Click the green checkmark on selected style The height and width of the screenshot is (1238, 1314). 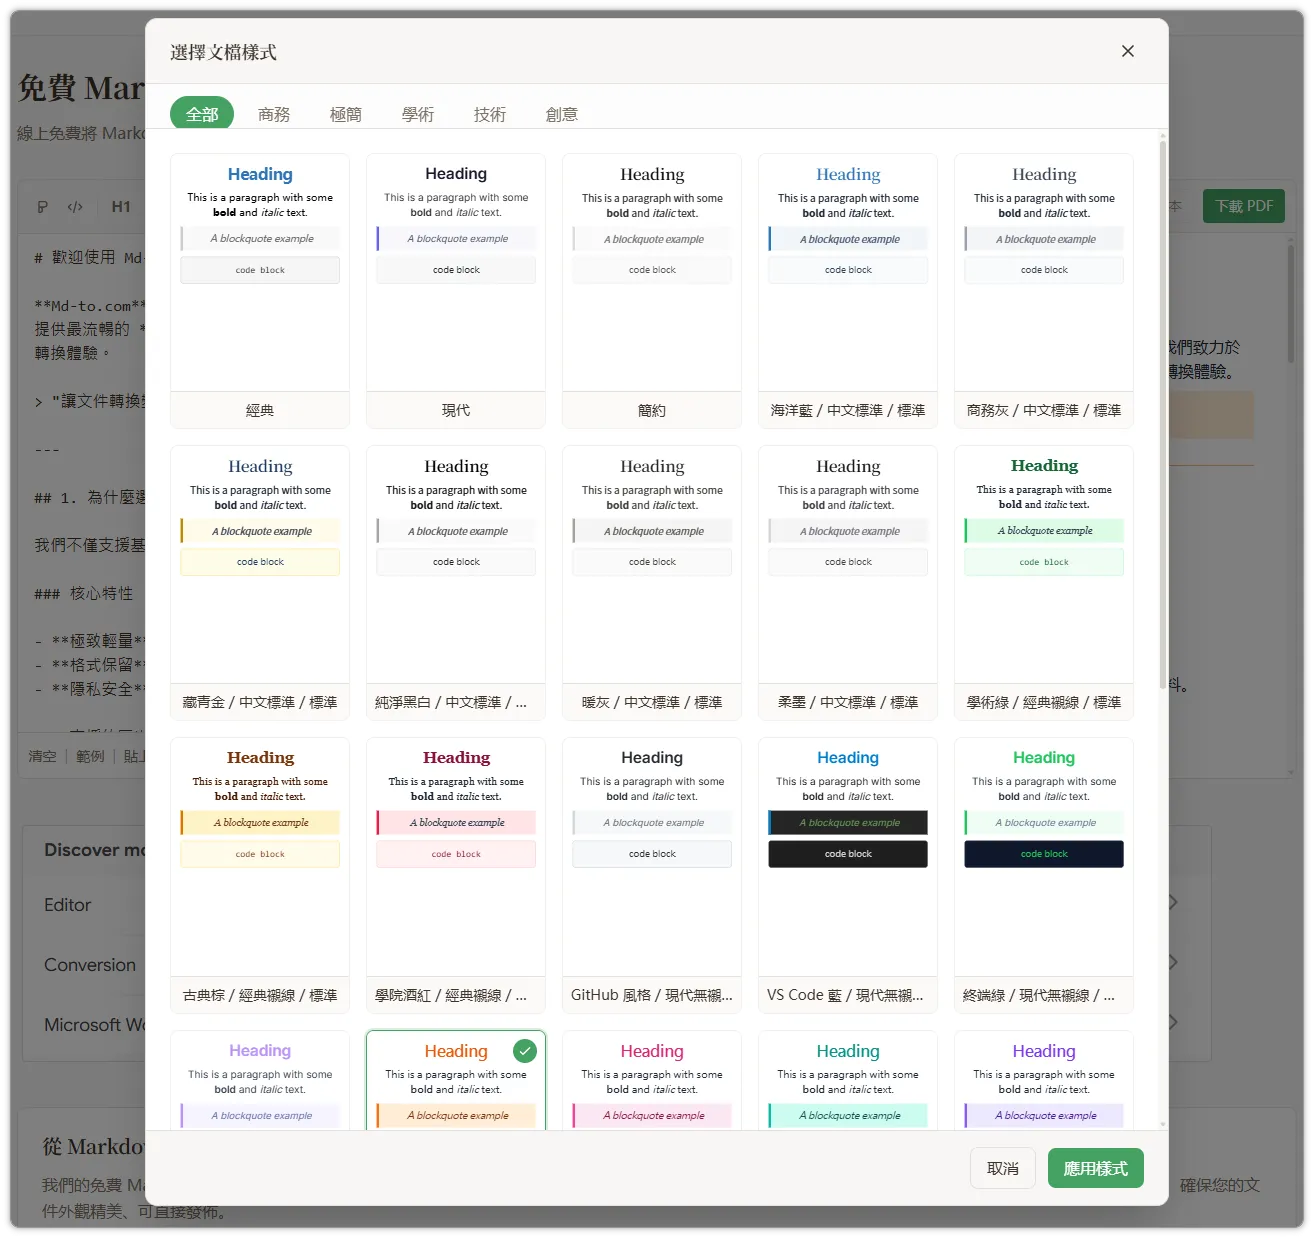point(525,1050)
